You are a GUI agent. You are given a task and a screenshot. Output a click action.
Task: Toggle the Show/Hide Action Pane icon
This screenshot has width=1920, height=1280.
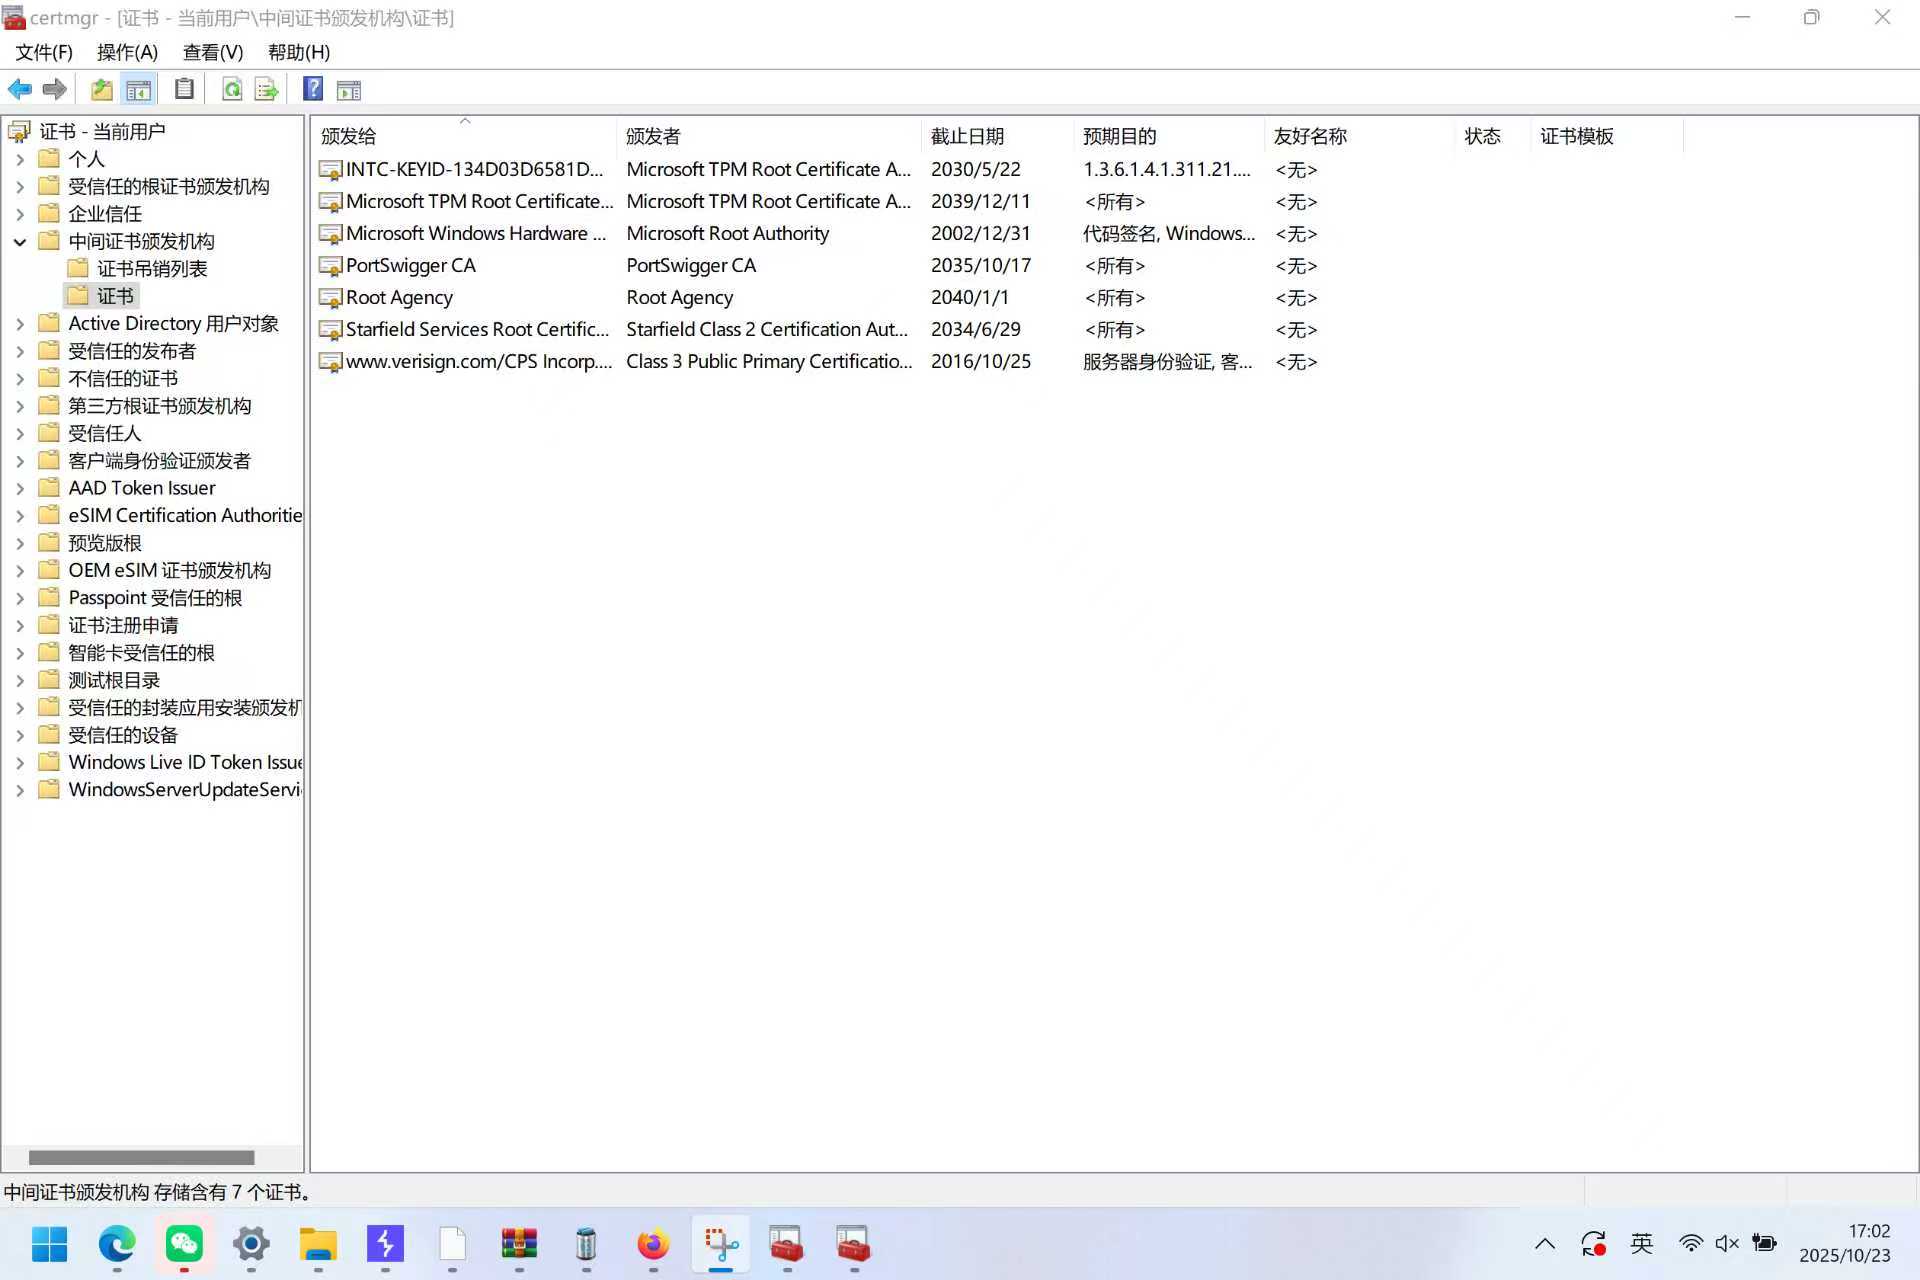coord(349,90)
